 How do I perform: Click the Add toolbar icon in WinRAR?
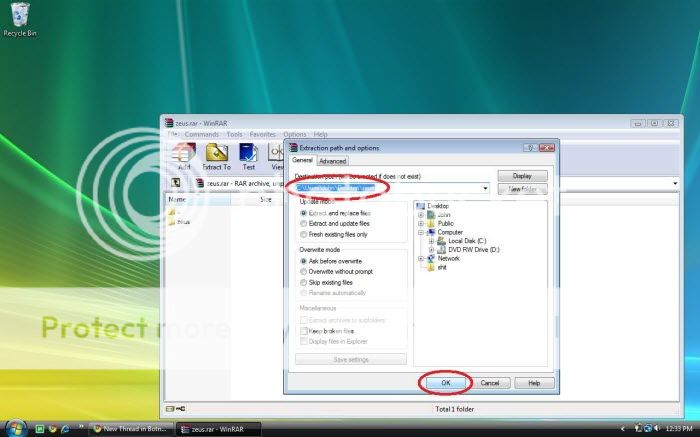click(x=183, y=156)
